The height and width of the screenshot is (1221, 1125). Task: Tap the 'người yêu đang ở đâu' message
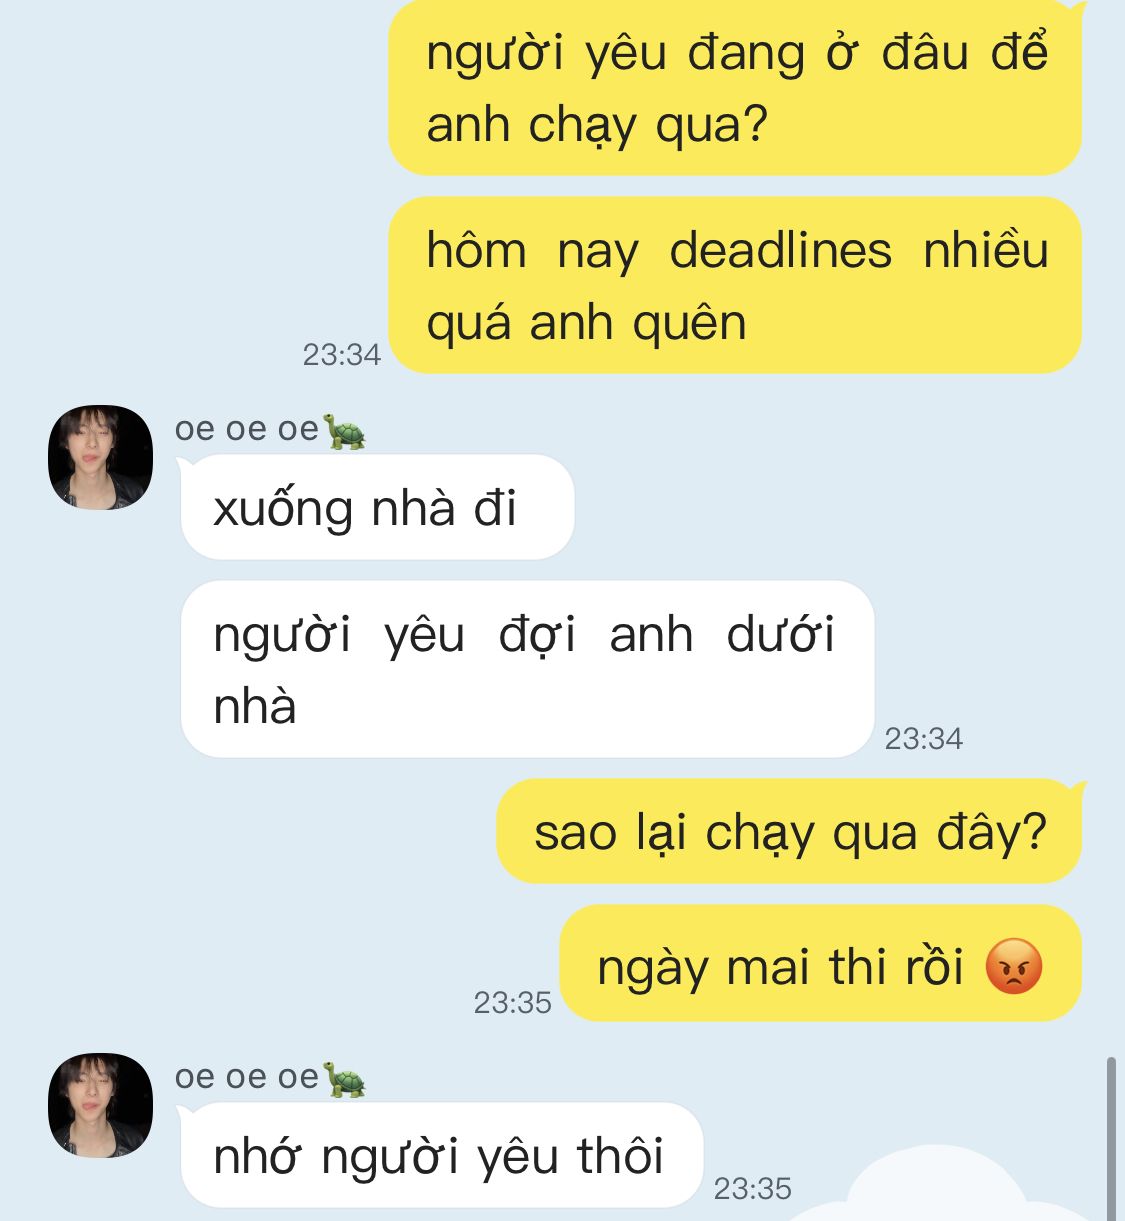[x=735, y=87]
